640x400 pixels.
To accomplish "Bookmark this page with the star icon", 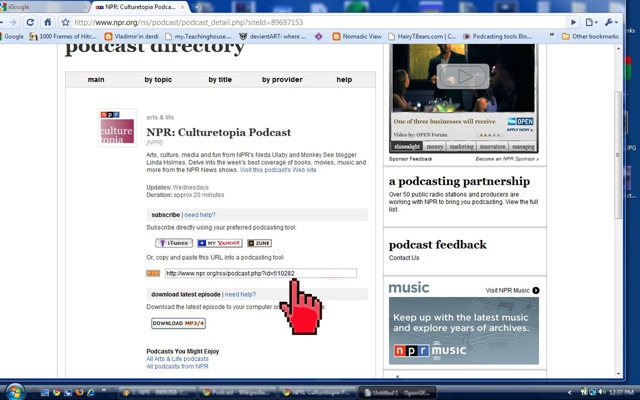I will pyautogui.click(x=65, y=22).
